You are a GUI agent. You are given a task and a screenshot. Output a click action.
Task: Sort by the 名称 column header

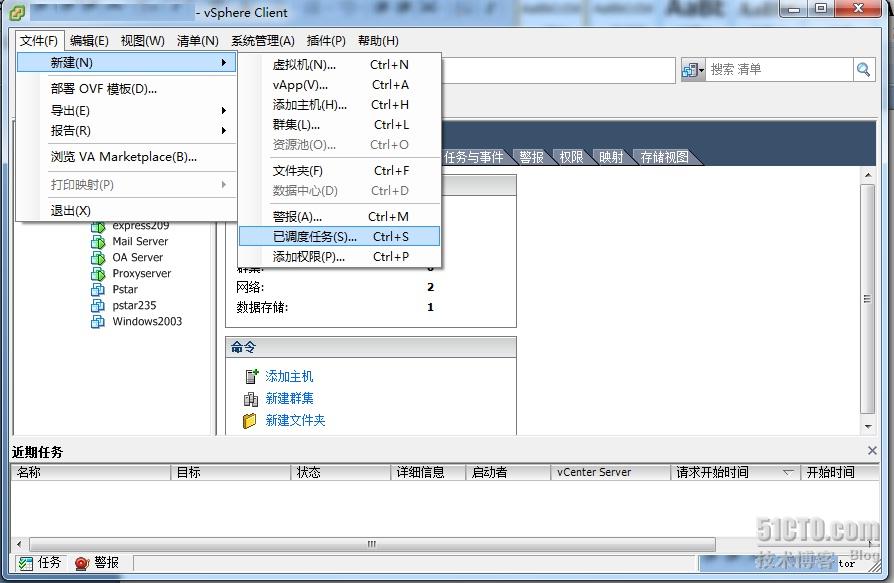point(91,472)
